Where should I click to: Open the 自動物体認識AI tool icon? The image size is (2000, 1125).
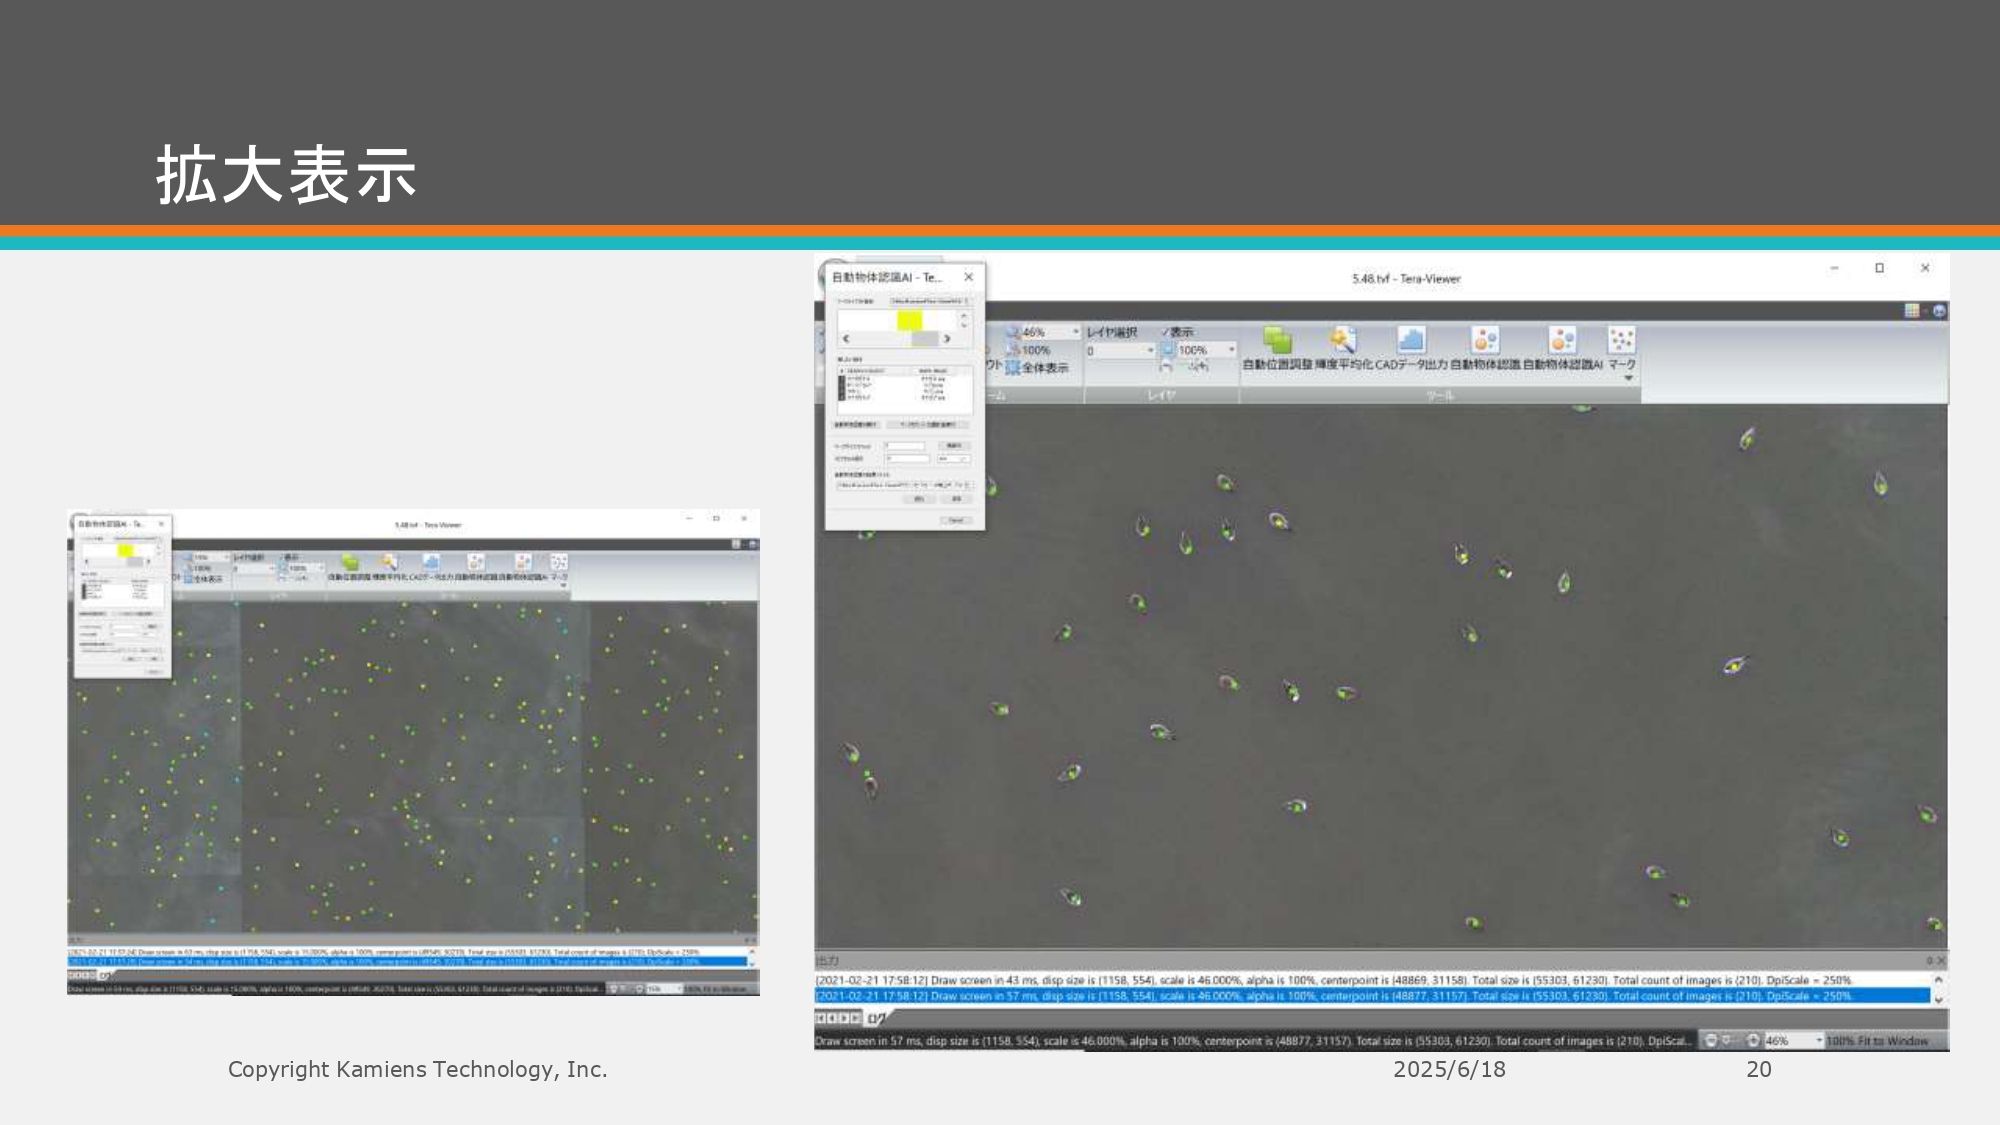tap(1562, 341)
